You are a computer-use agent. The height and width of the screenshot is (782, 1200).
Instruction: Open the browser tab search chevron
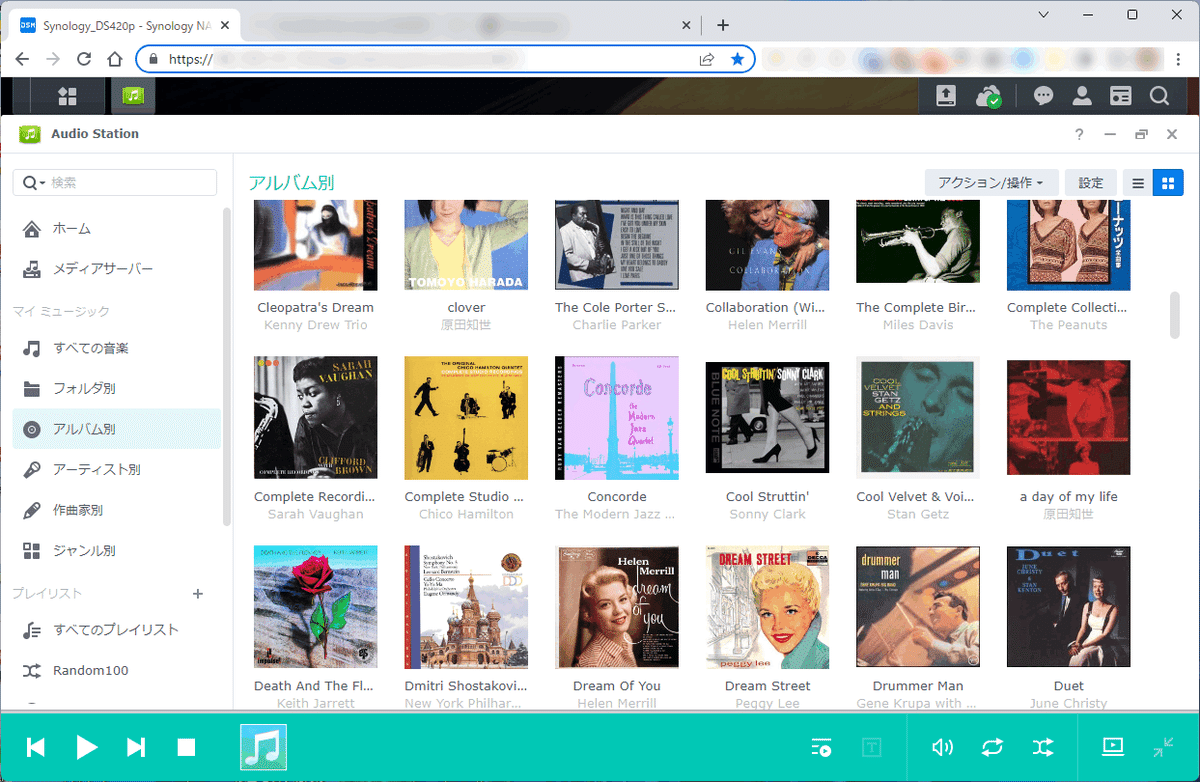coord(1043,15)
